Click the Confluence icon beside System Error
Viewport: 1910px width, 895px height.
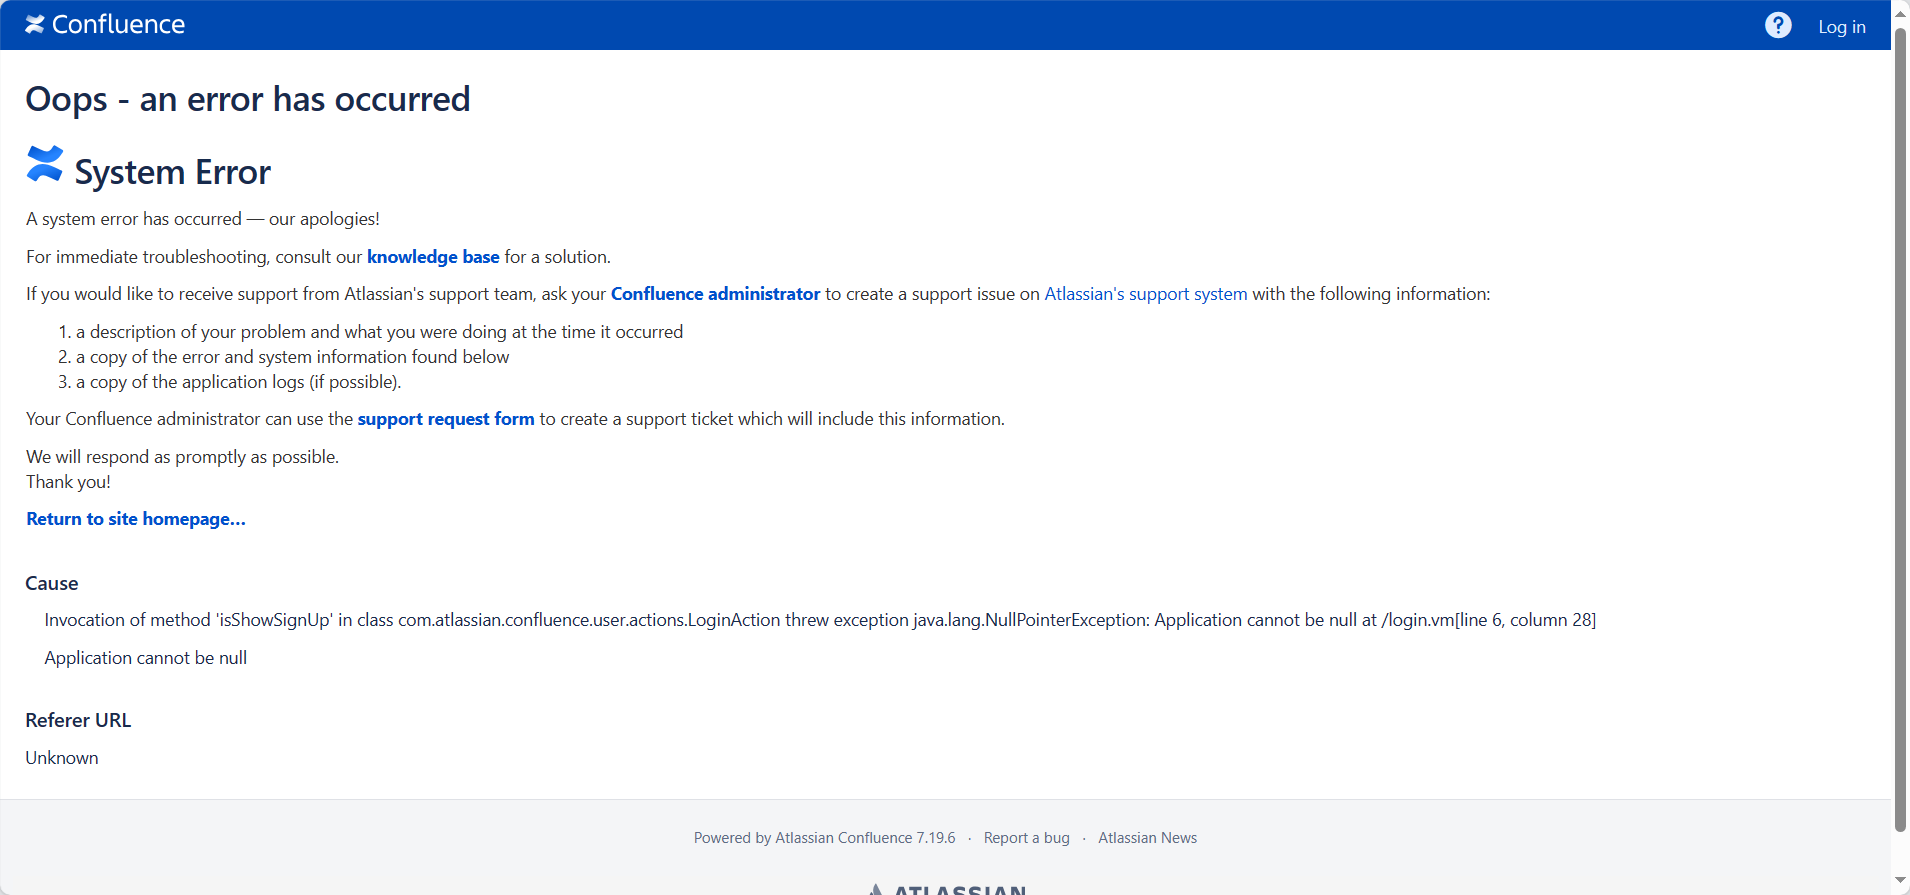[x=45, y=165]
